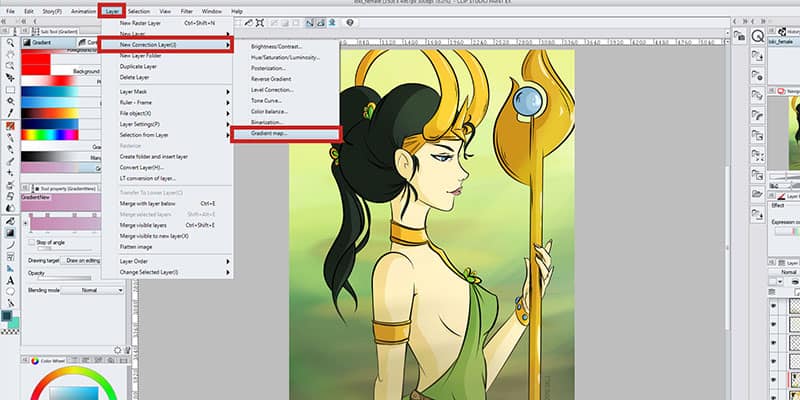Image resolution: width=800 pixels, height=400 pixels.
Task: Expand the Ruler - Frame submenu
Action: coord(167,103)
